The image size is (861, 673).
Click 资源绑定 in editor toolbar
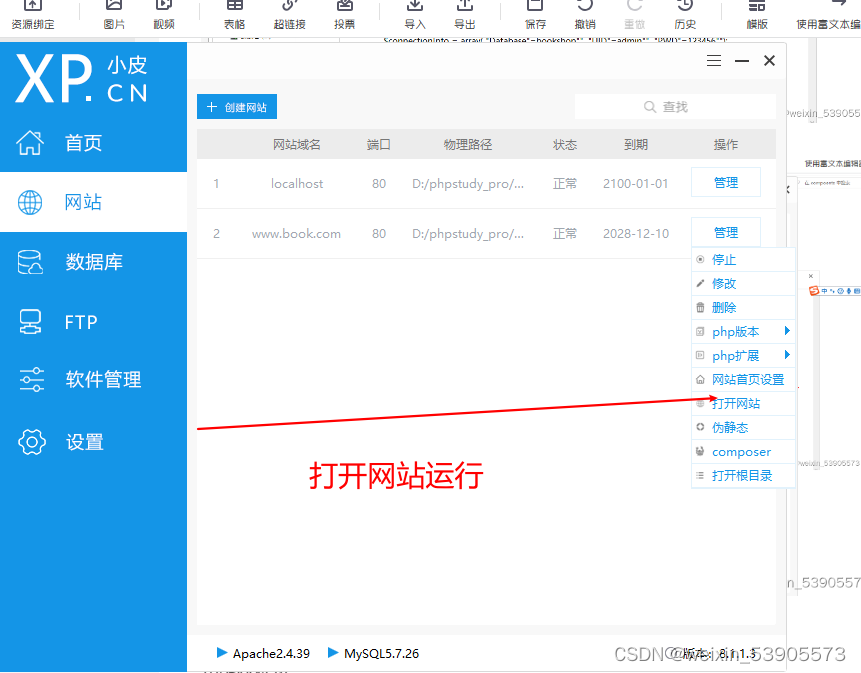(x=33, y=15)
